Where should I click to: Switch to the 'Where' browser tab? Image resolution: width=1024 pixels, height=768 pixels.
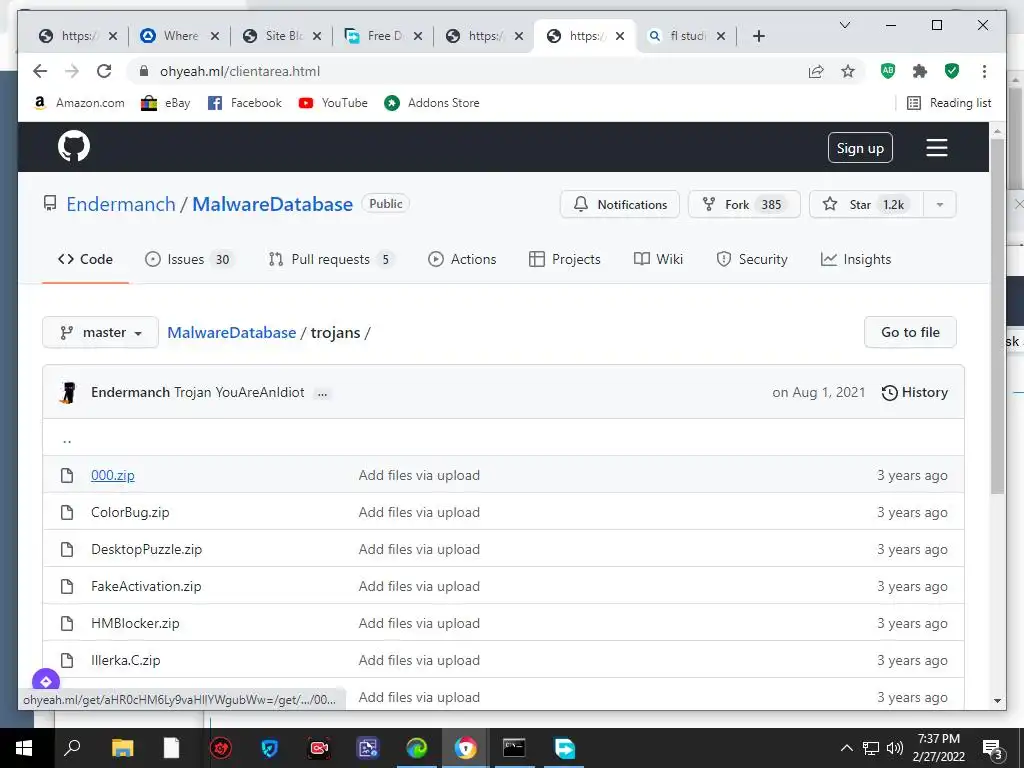click(x=180, y=36)
